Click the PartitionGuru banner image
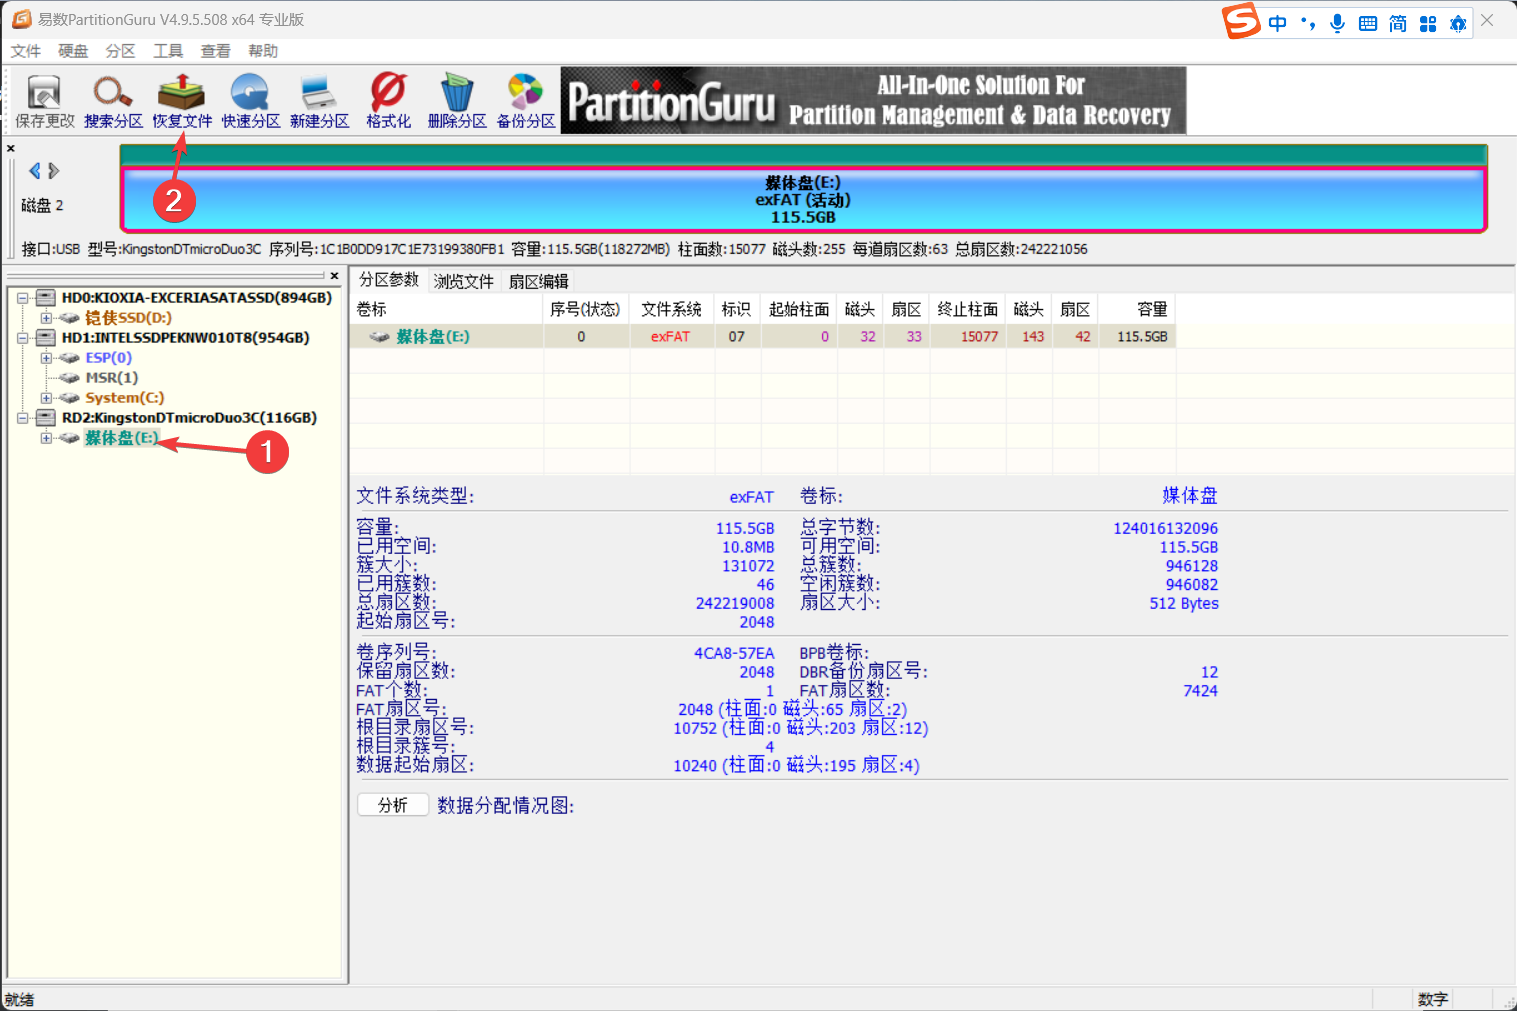 tap(873, 100)
